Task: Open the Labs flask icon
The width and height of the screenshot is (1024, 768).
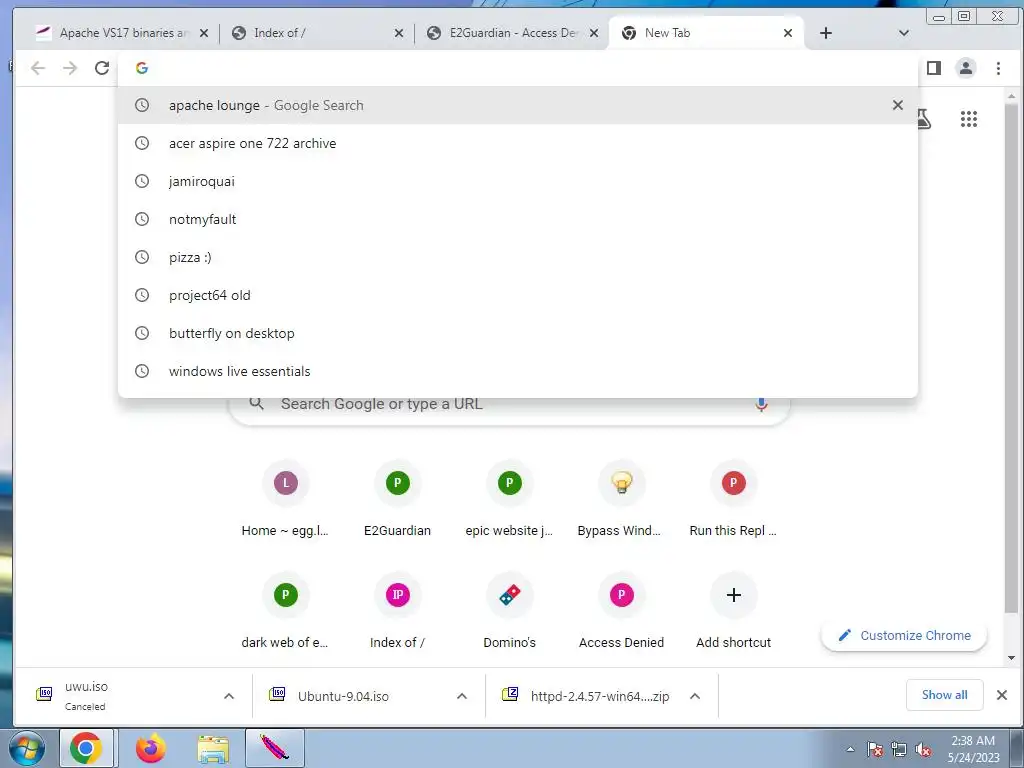Action: 923,119
